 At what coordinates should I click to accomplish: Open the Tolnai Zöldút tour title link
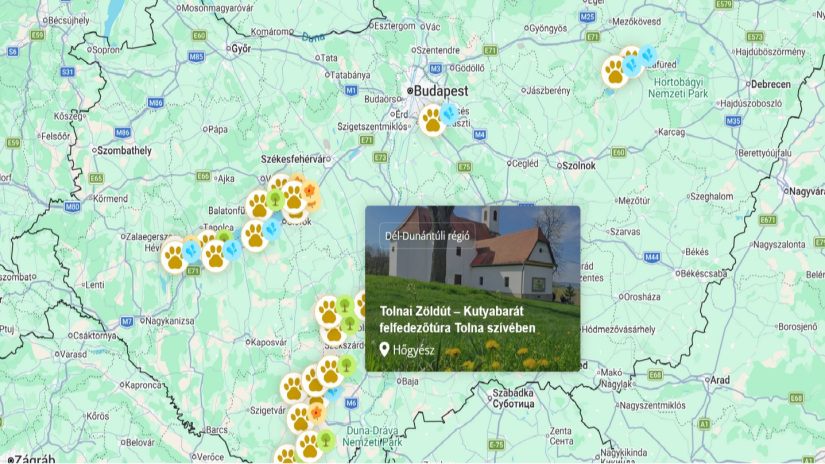pos(457,319)
